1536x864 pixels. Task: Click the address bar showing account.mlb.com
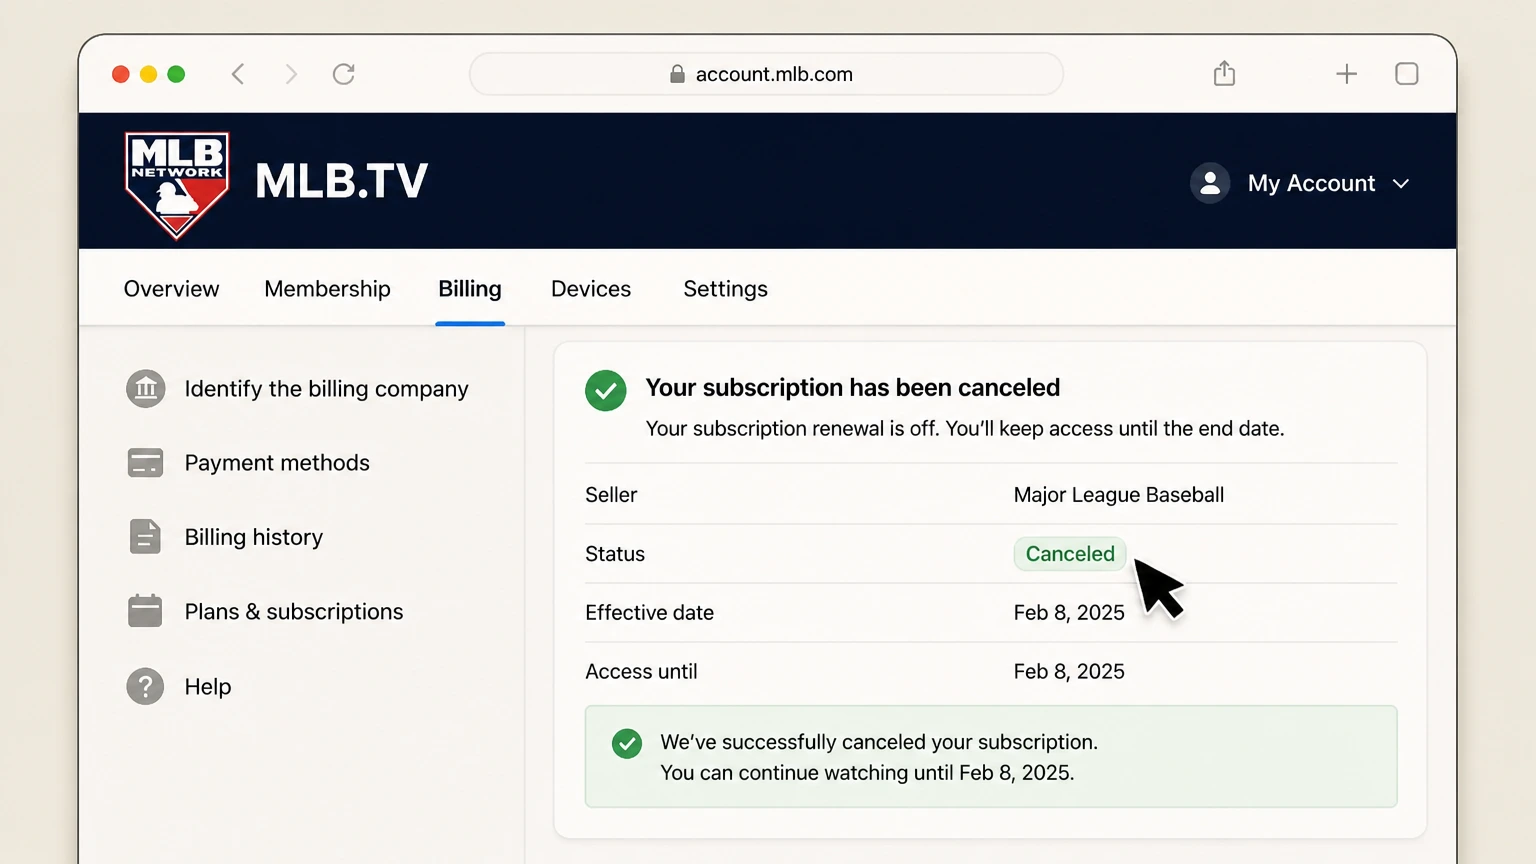[766, 74]
